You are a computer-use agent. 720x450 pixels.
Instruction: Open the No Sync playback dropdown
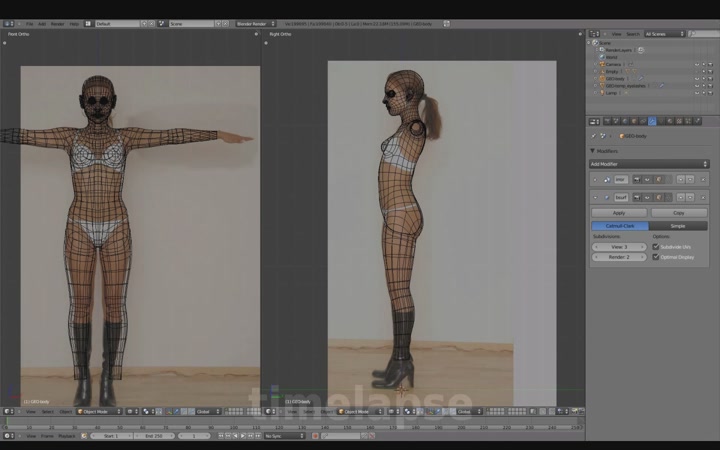click(284, 436)
